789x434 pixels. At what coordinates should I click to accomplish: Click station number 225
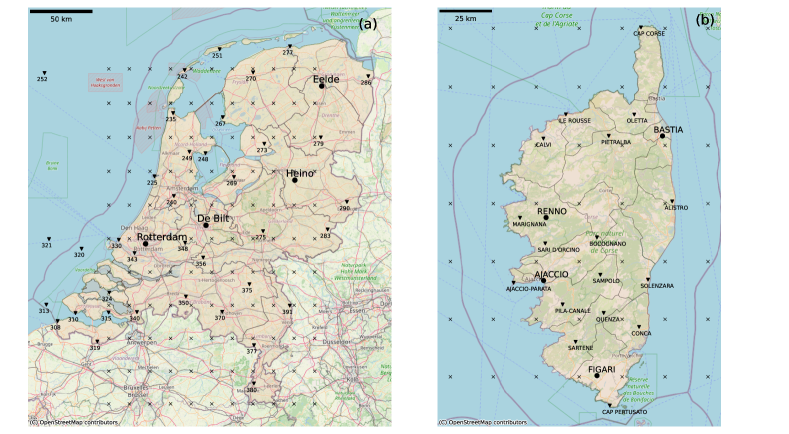(152, 183)
